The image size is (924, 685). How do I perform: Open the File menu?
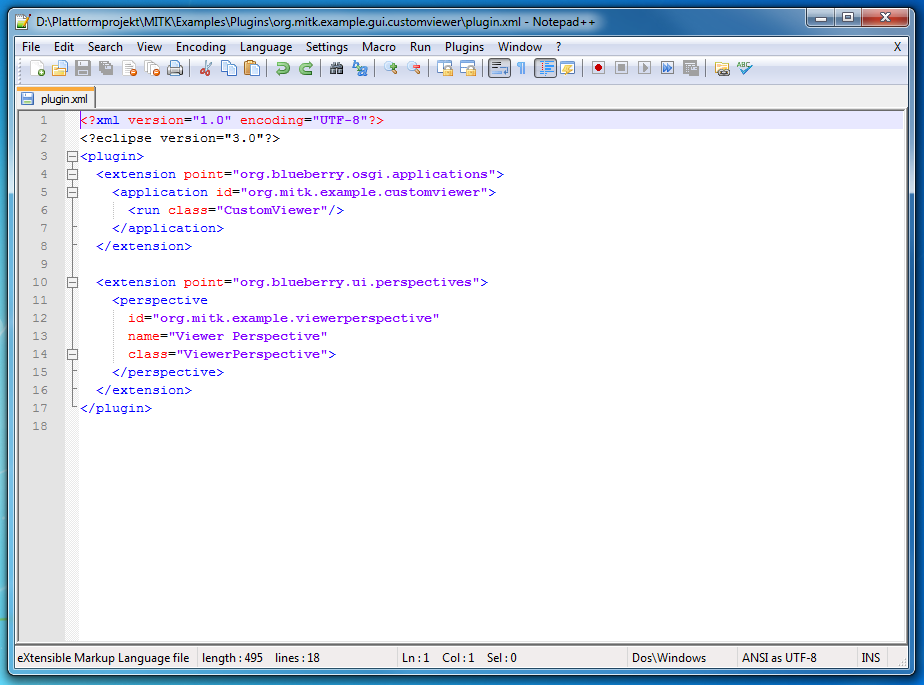31,47
